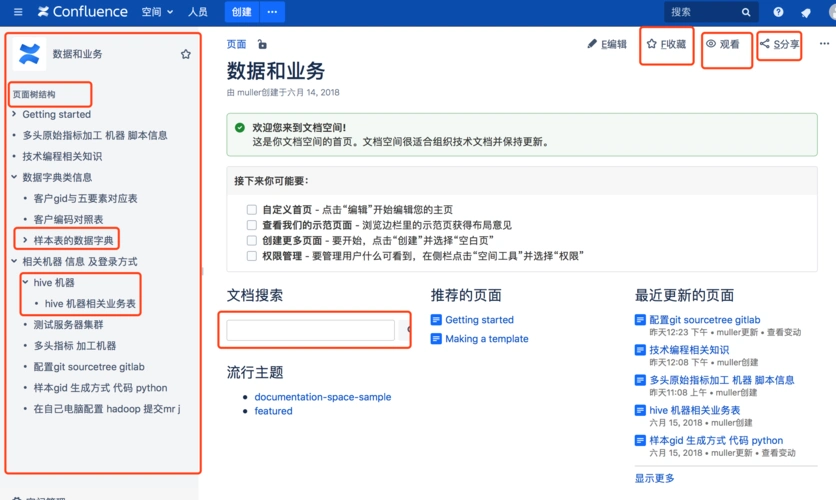Open the notifications icon in header
This screenshot has width=836, height=500.
coord(806,12)
